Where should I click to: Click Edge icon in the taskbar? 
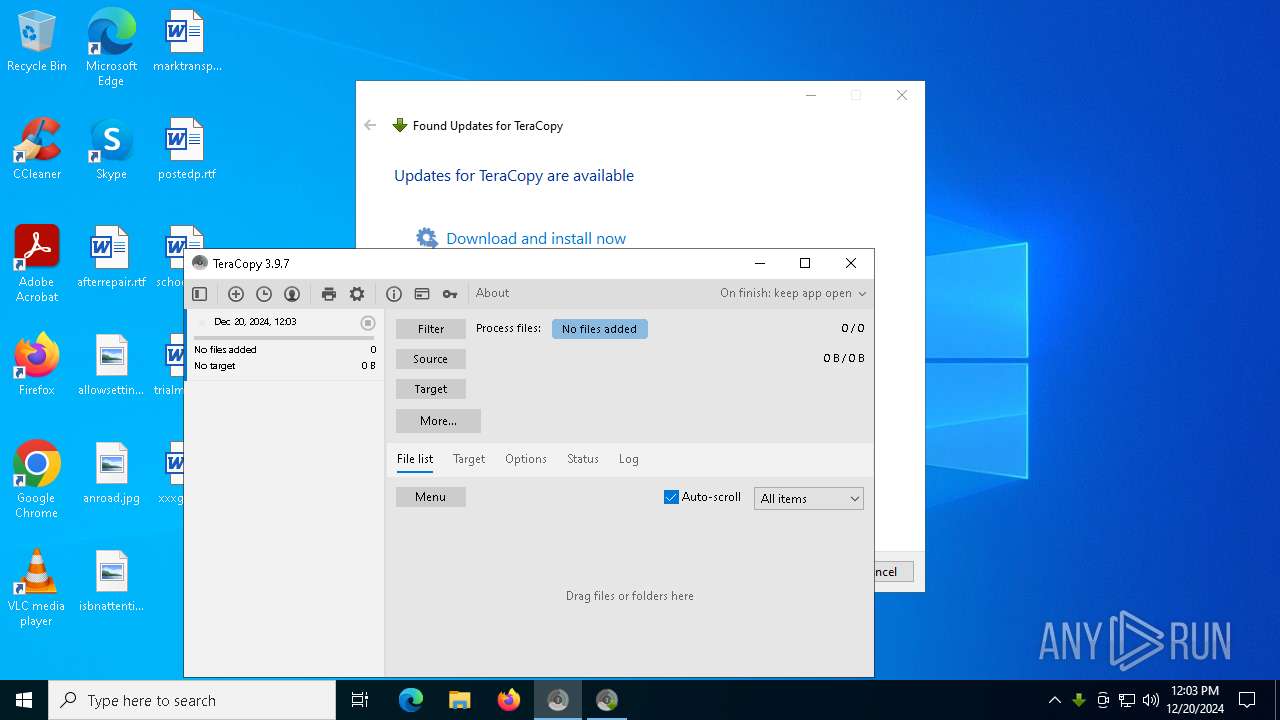[411, 700]
